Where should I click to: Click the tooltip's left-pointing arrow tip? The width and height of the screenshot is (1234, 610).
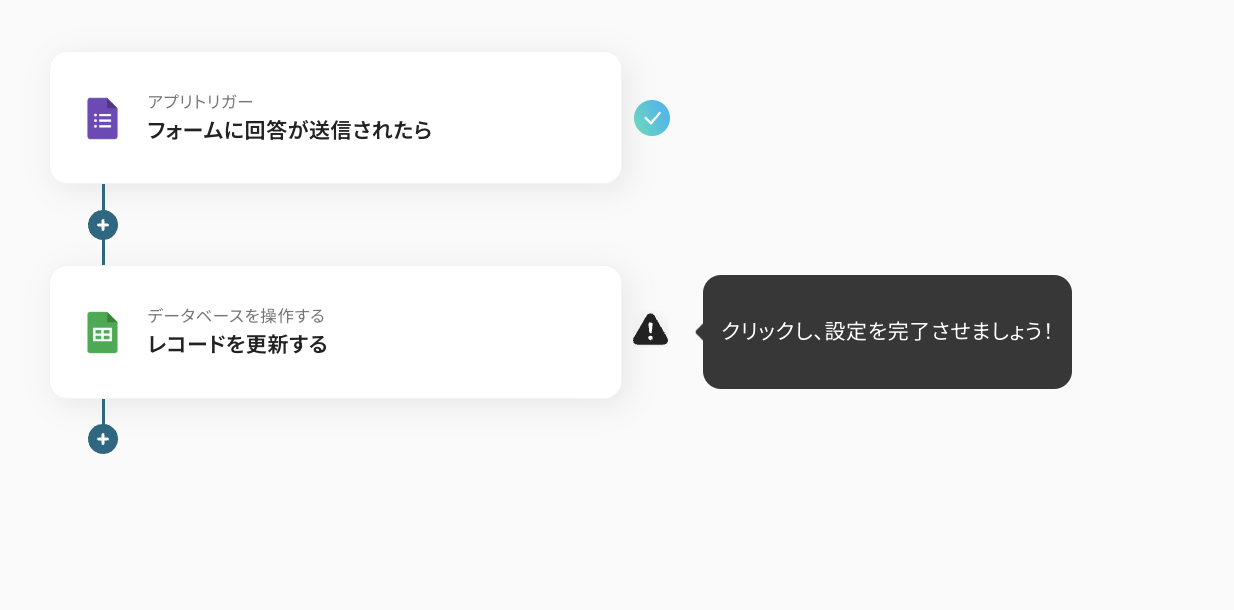(699, 332)
